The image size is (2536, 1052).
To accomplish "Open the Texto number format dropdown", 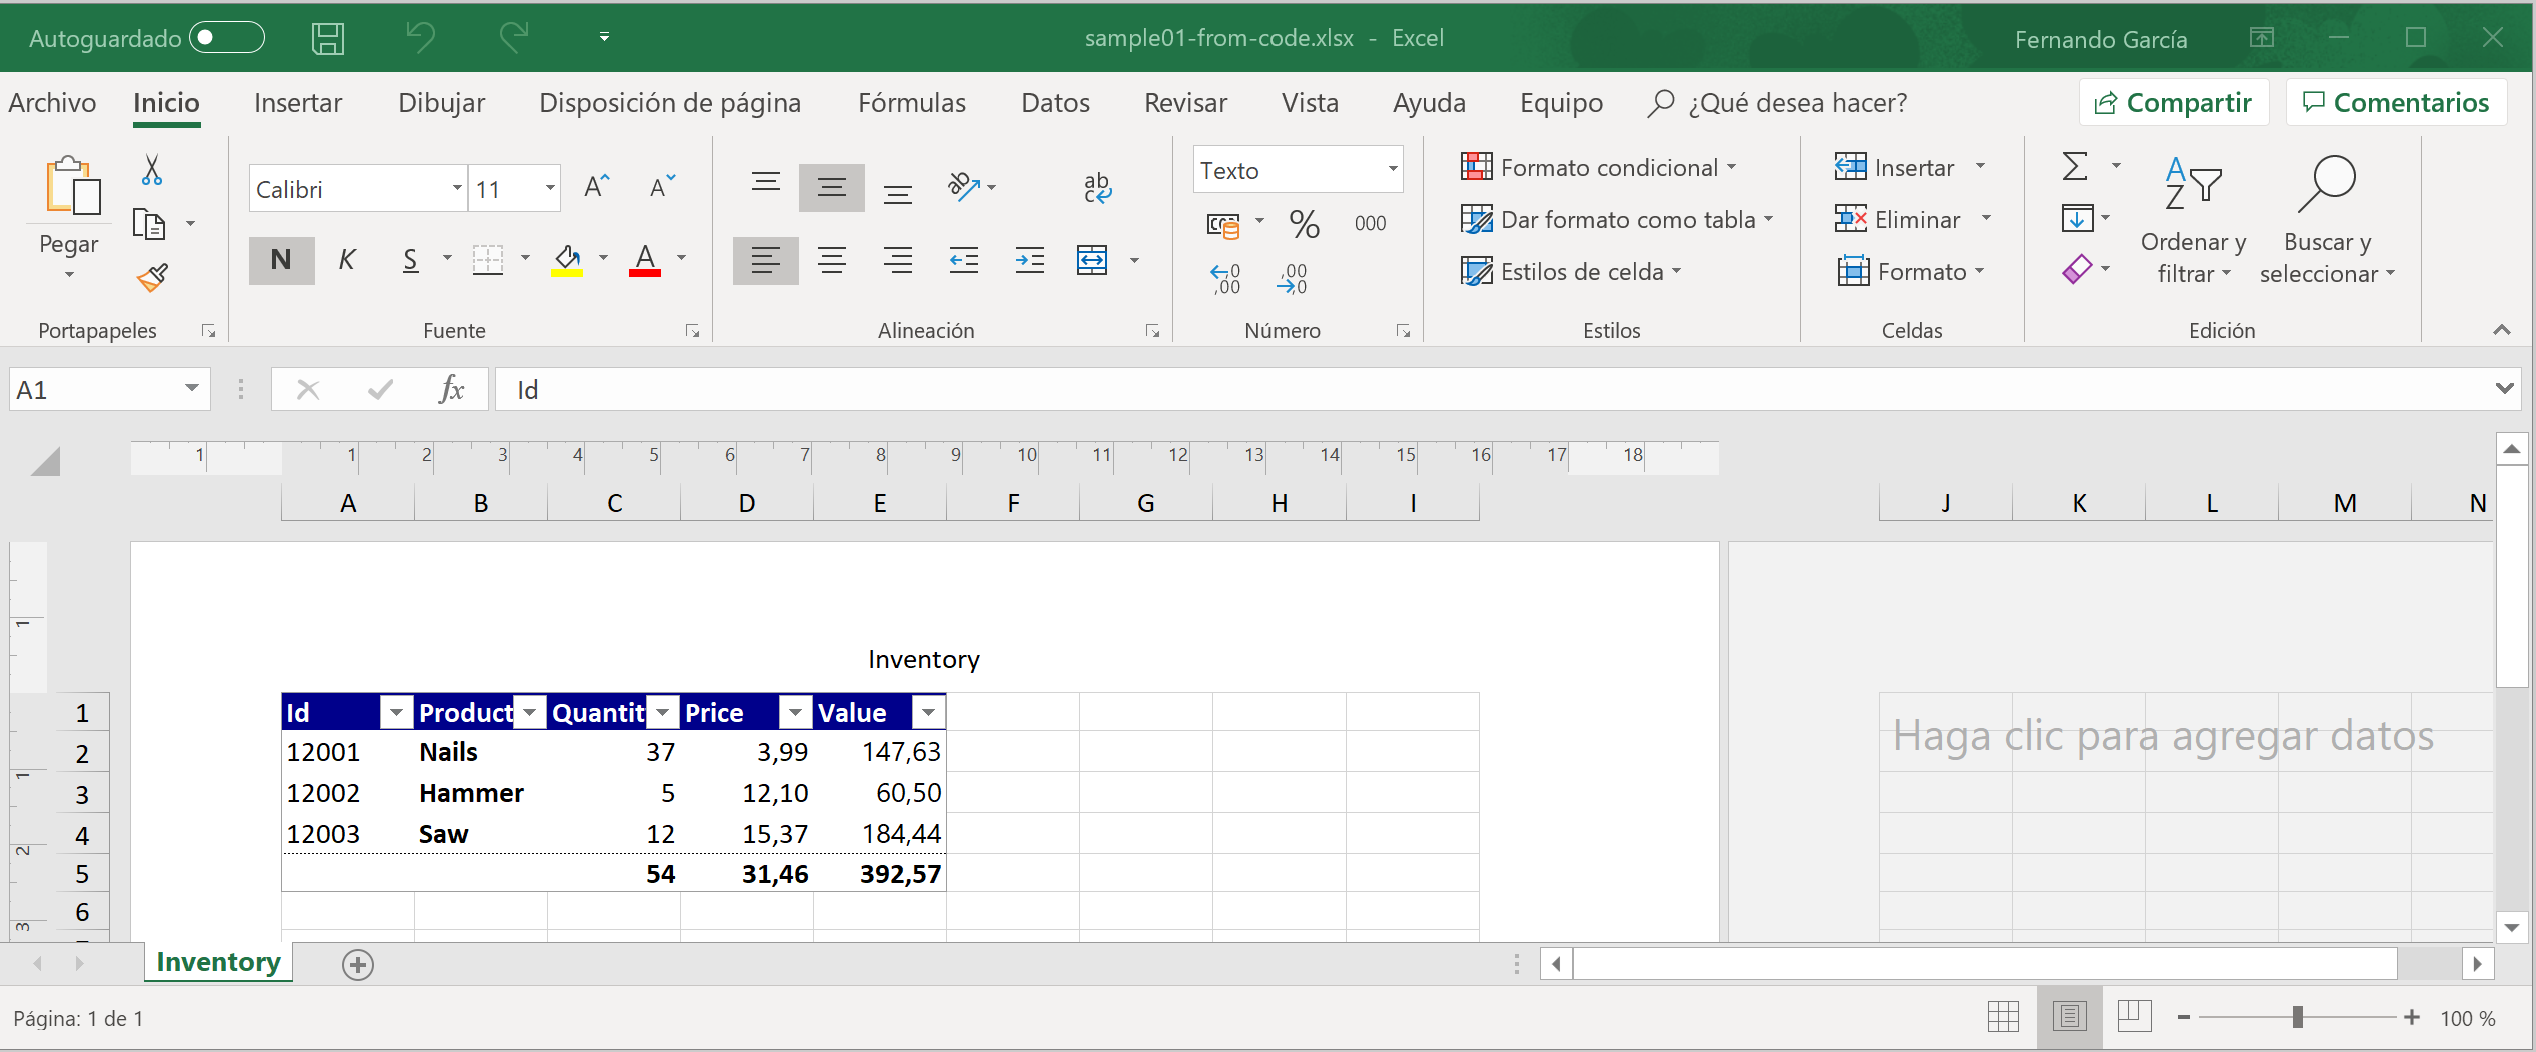I will tap(1392, 169).
